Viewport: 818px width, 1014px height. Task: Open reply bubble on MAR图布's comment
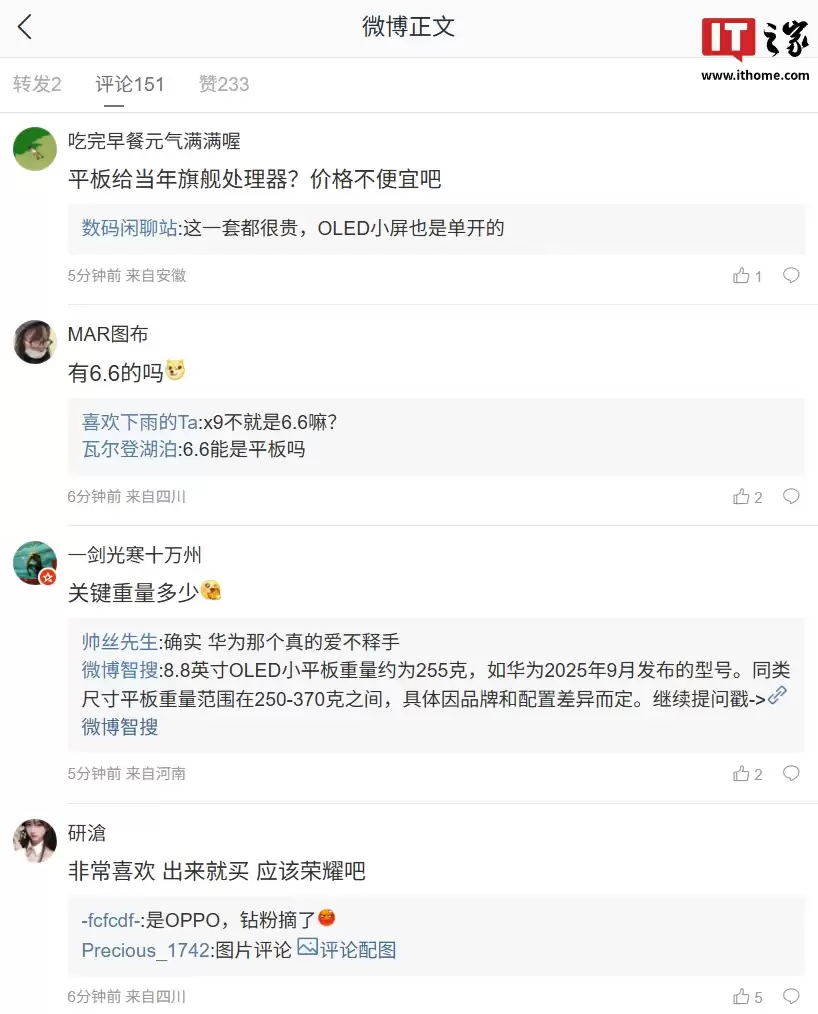point(791,496)
